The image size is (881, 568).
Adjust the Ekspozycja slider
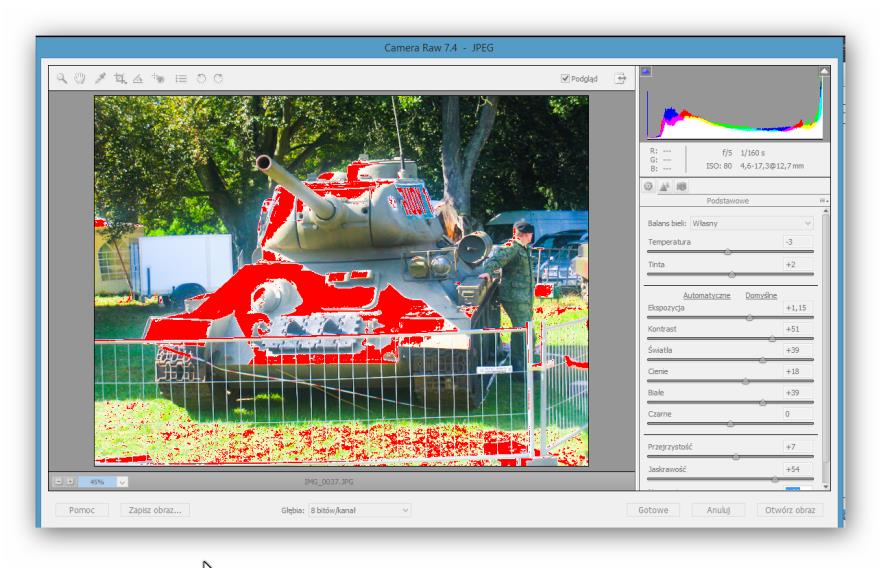750,317
